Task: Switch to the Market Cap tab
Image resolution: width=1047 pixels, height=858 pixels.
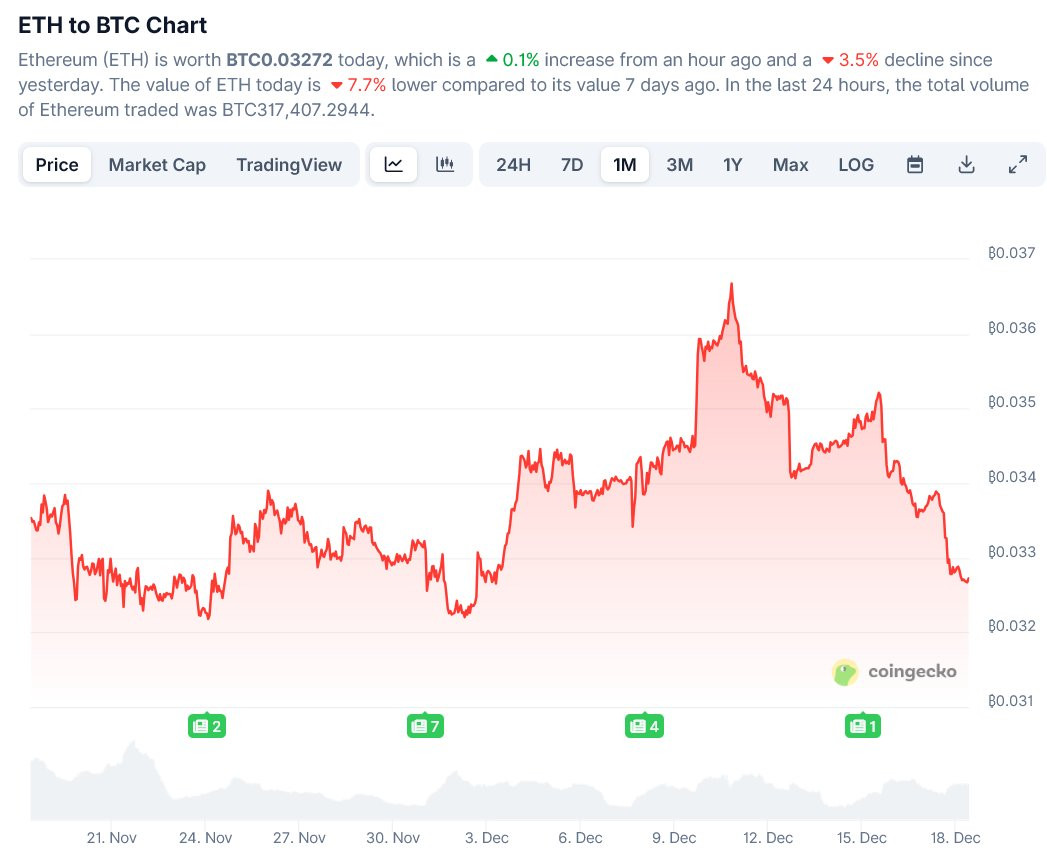Action: 157,164
